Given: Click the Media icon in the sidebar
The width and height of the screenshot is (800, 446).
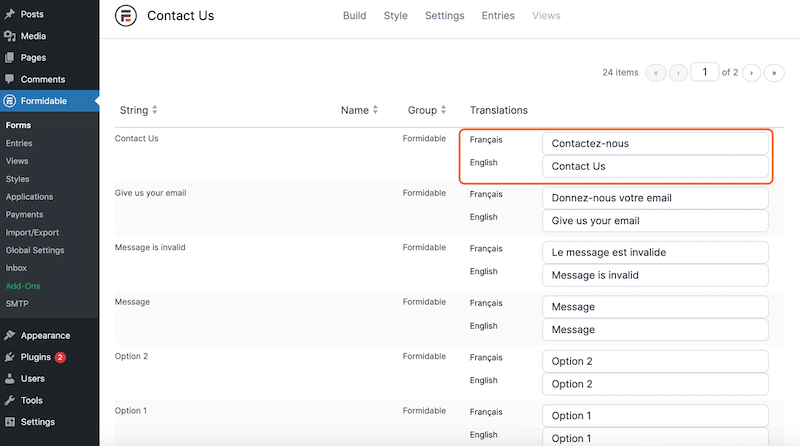Looking at the screenshot, I should [10, 36].
